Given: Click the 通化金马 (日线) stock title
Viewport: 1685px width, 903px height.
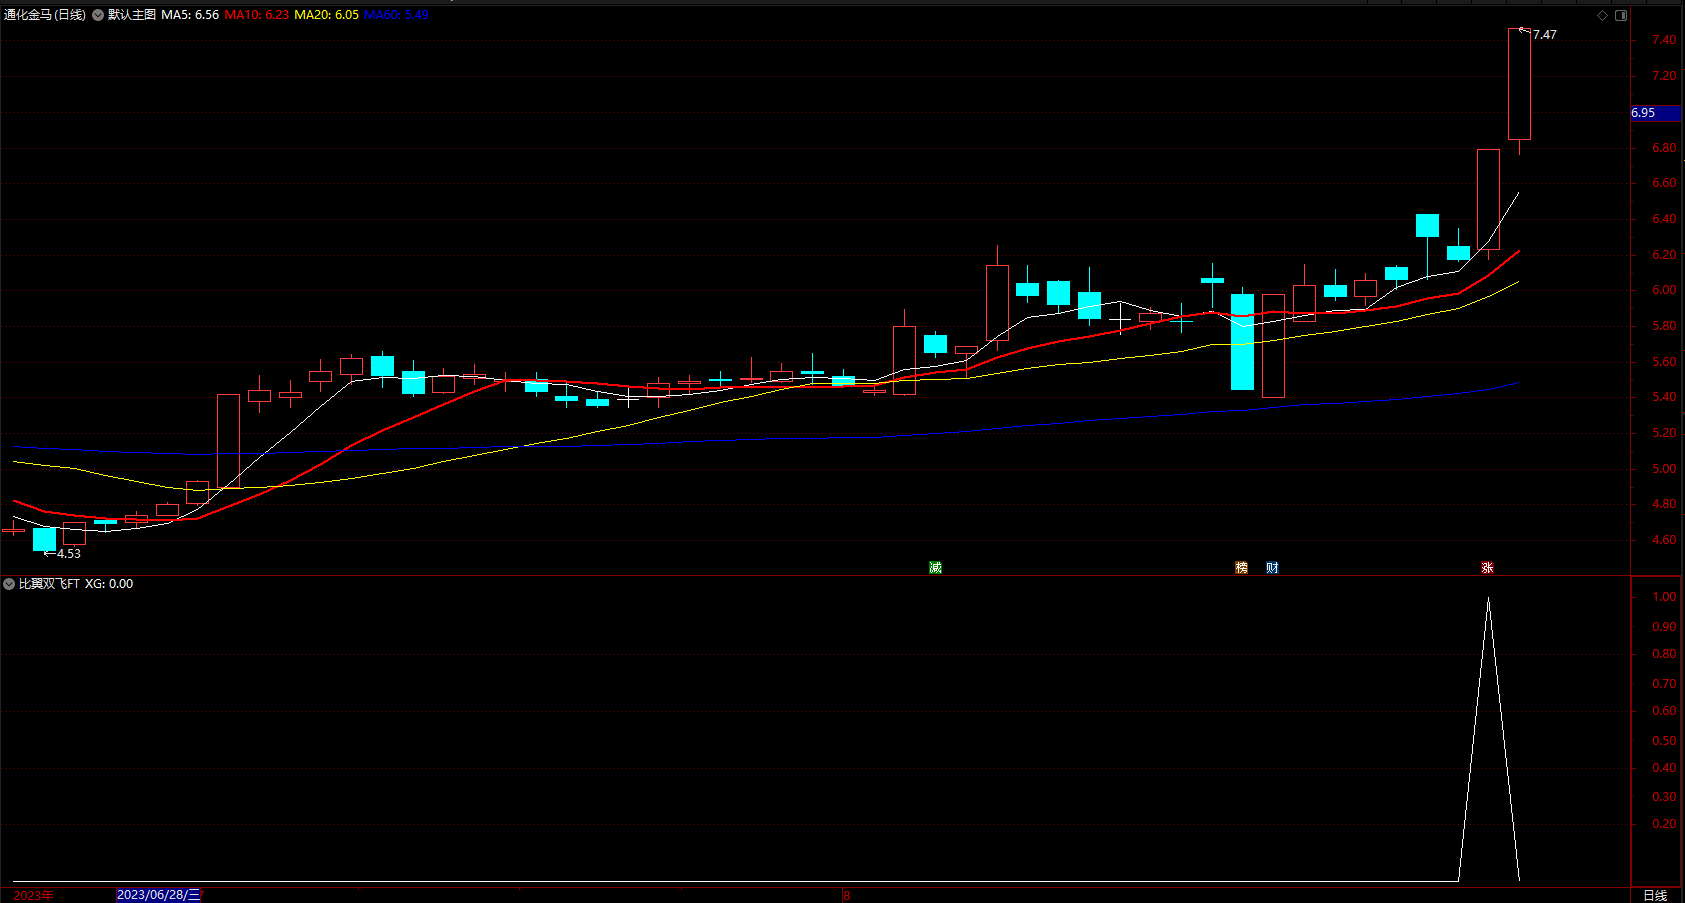Looking at the screenshot, I should click(45, 15).
